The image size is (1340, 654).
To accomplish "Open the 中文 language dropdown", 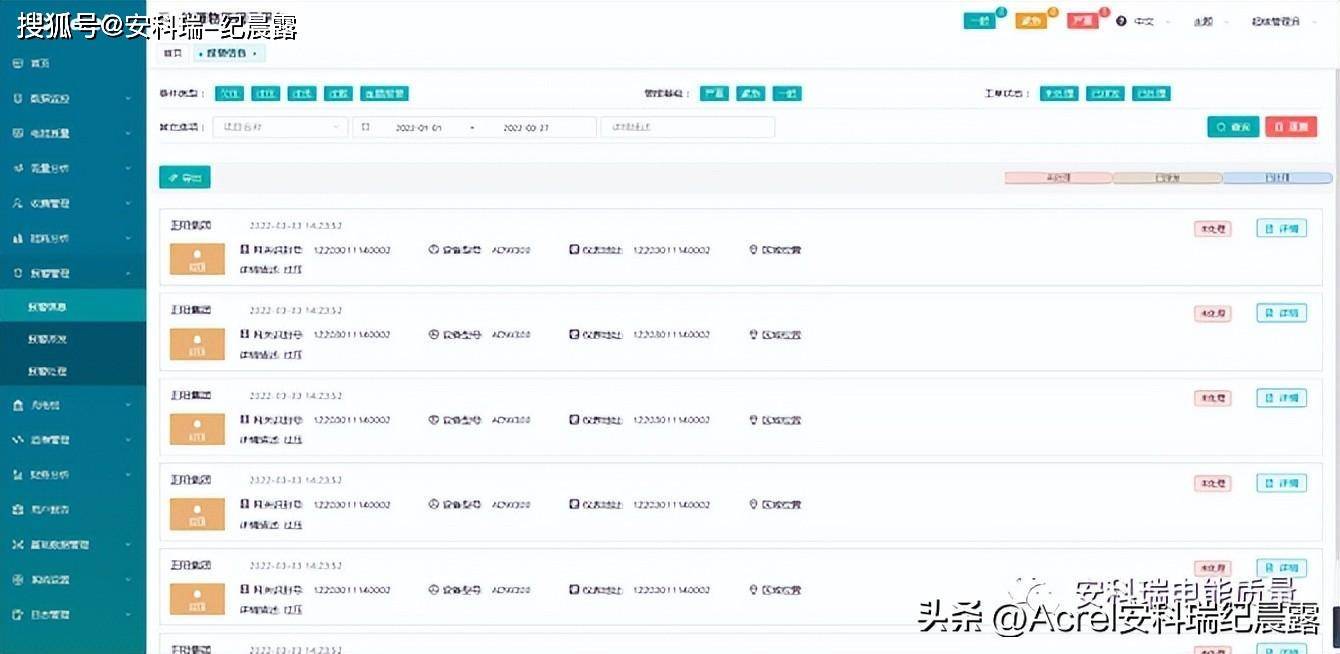I will [x=1147, y=20].
